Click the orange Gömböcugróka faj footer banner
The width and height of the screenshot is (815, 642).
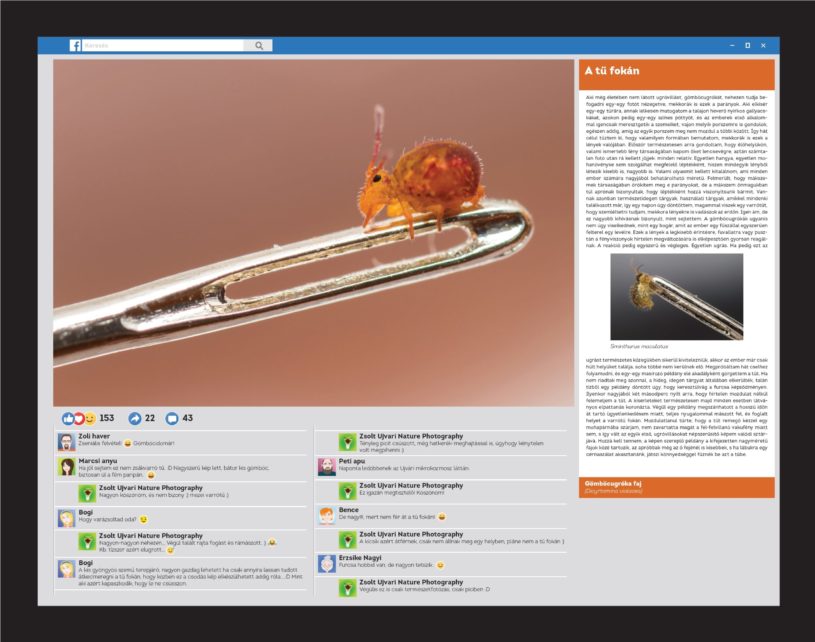coord(676,487)
